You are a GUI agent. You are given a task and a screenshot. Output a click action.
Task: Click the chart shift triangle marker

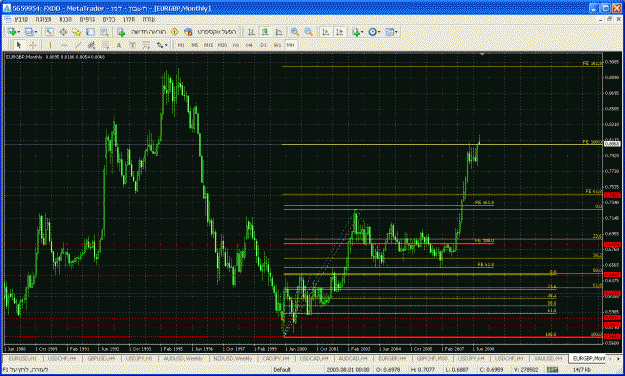[x=482, y=54]
